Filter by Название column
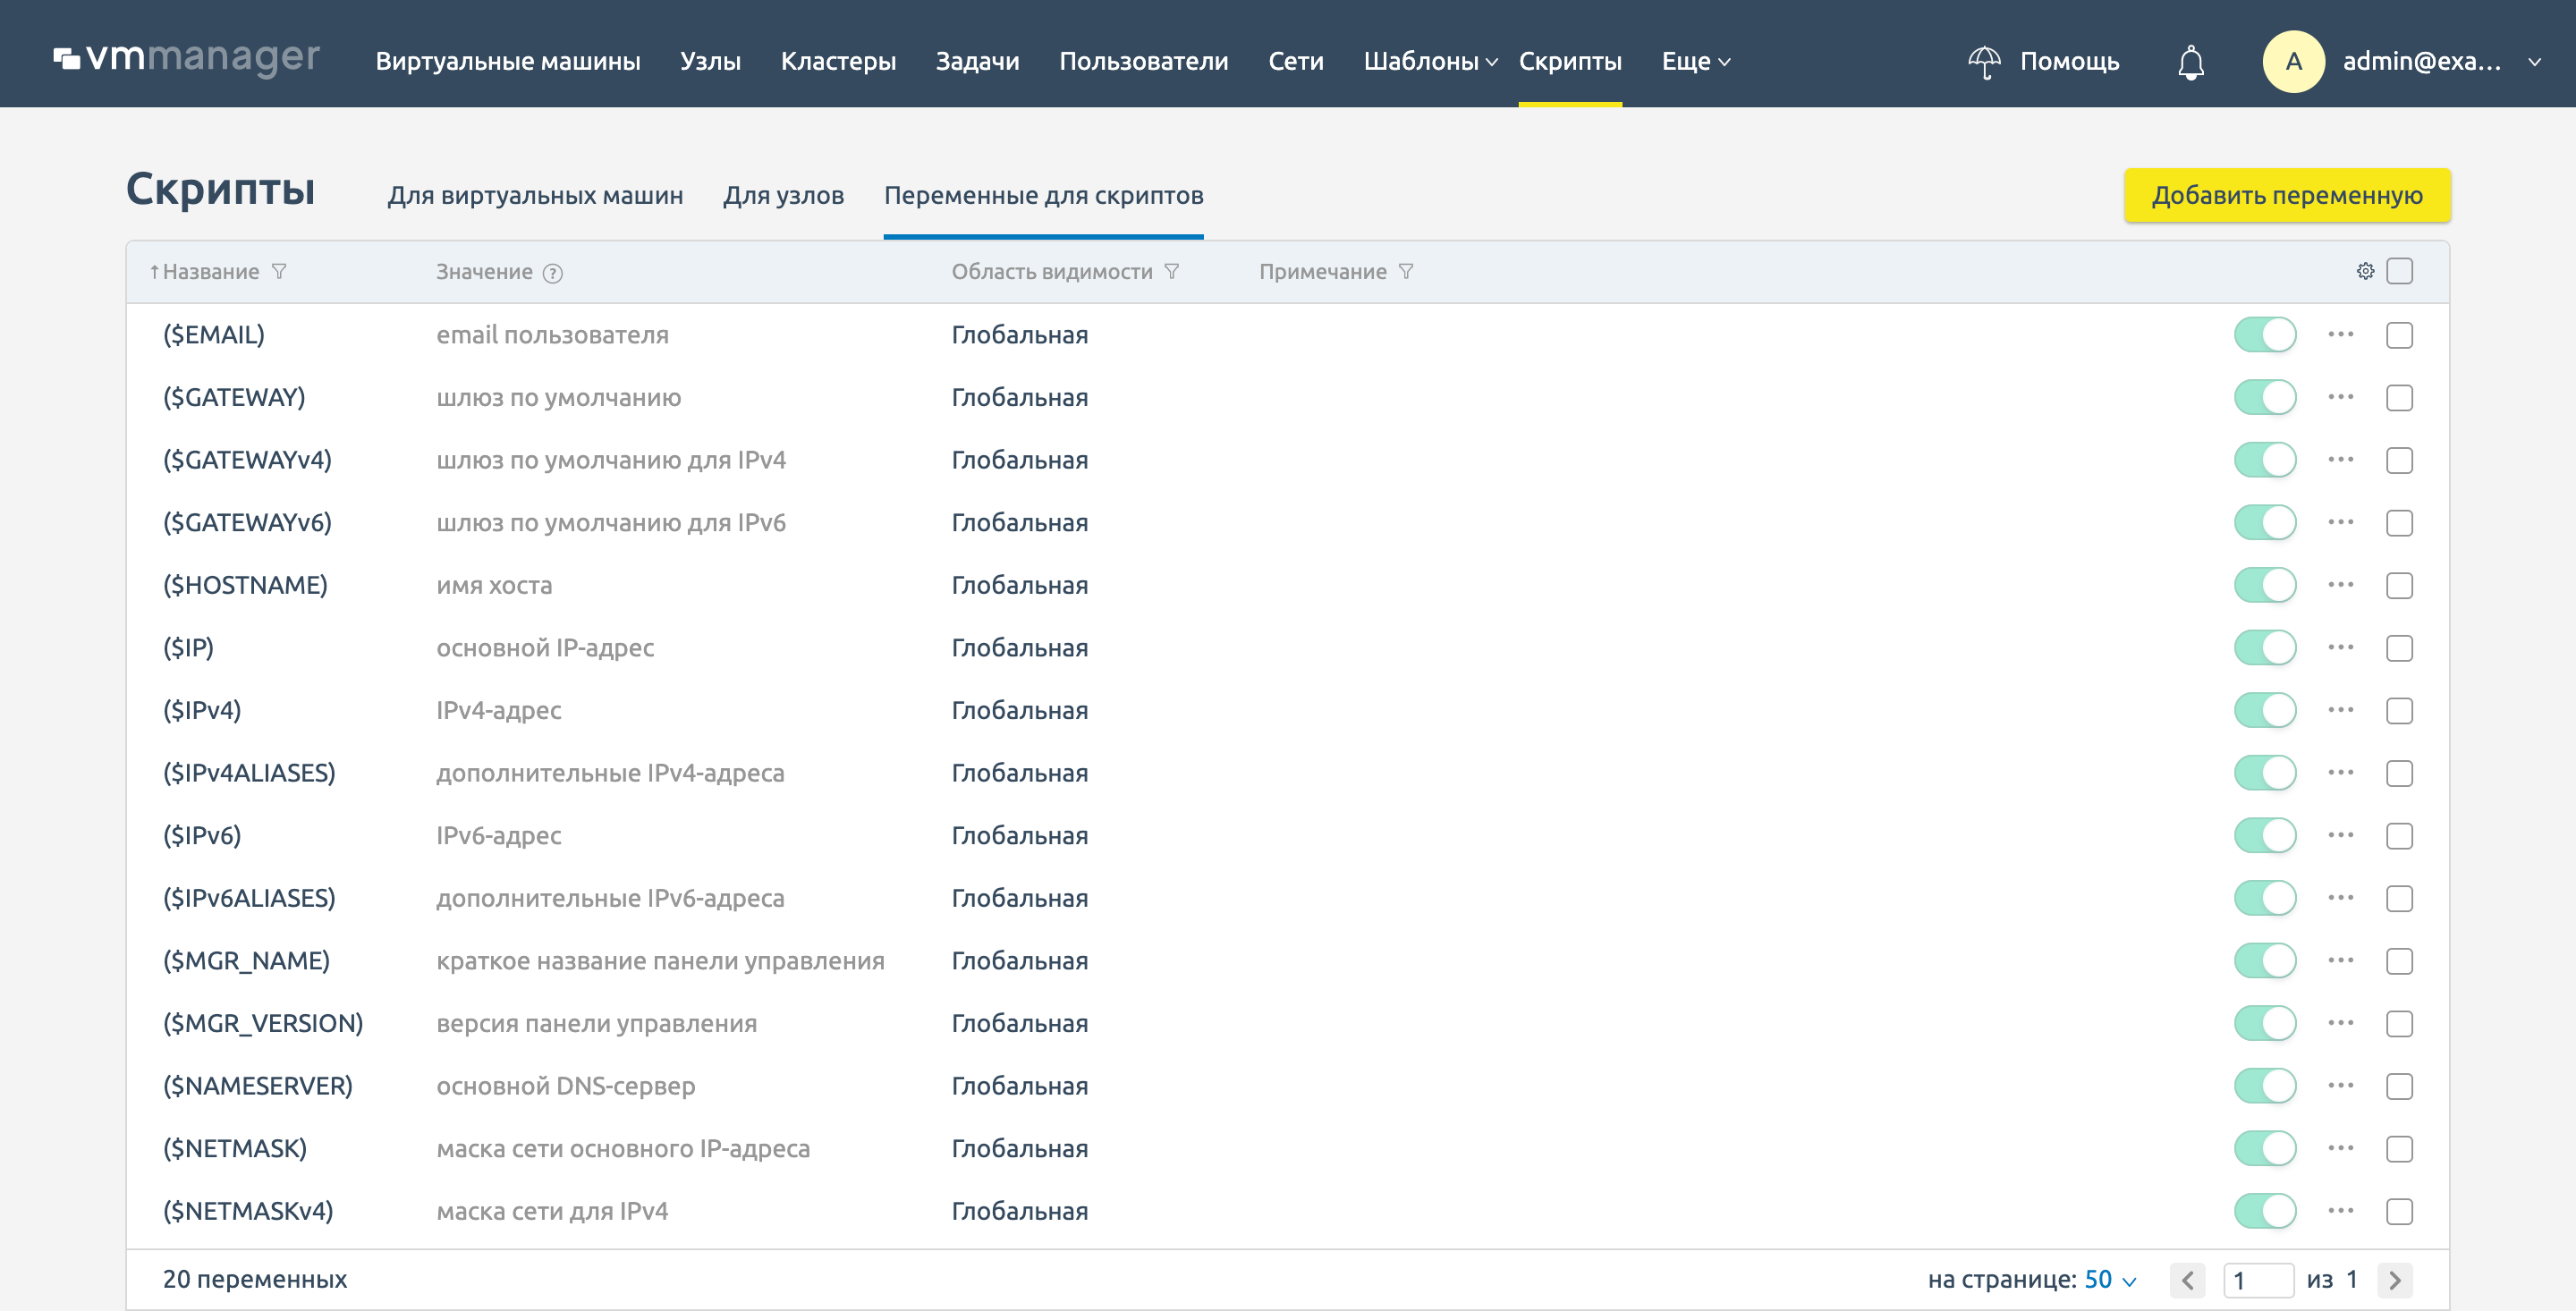Screen dimensions: 2576x1311 tap(280, 272)
